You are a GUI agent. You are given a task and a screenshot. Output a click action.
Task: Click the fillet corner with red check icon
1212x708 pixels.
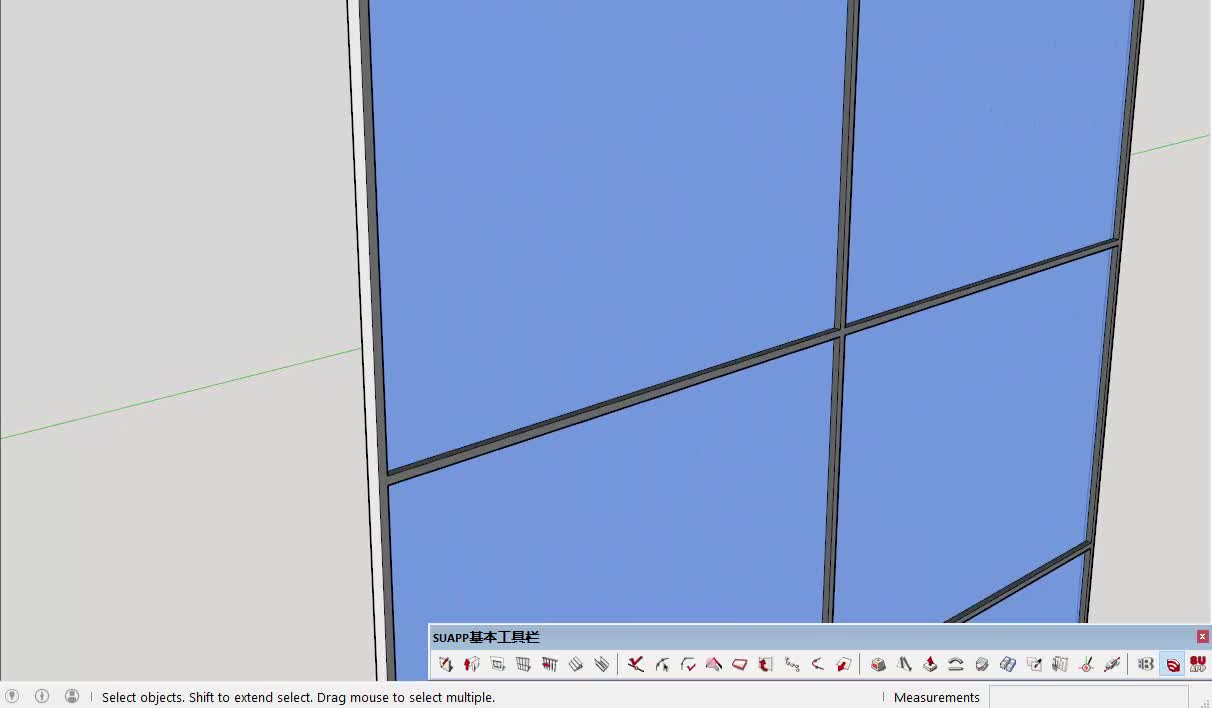click(x=688, y=664)
